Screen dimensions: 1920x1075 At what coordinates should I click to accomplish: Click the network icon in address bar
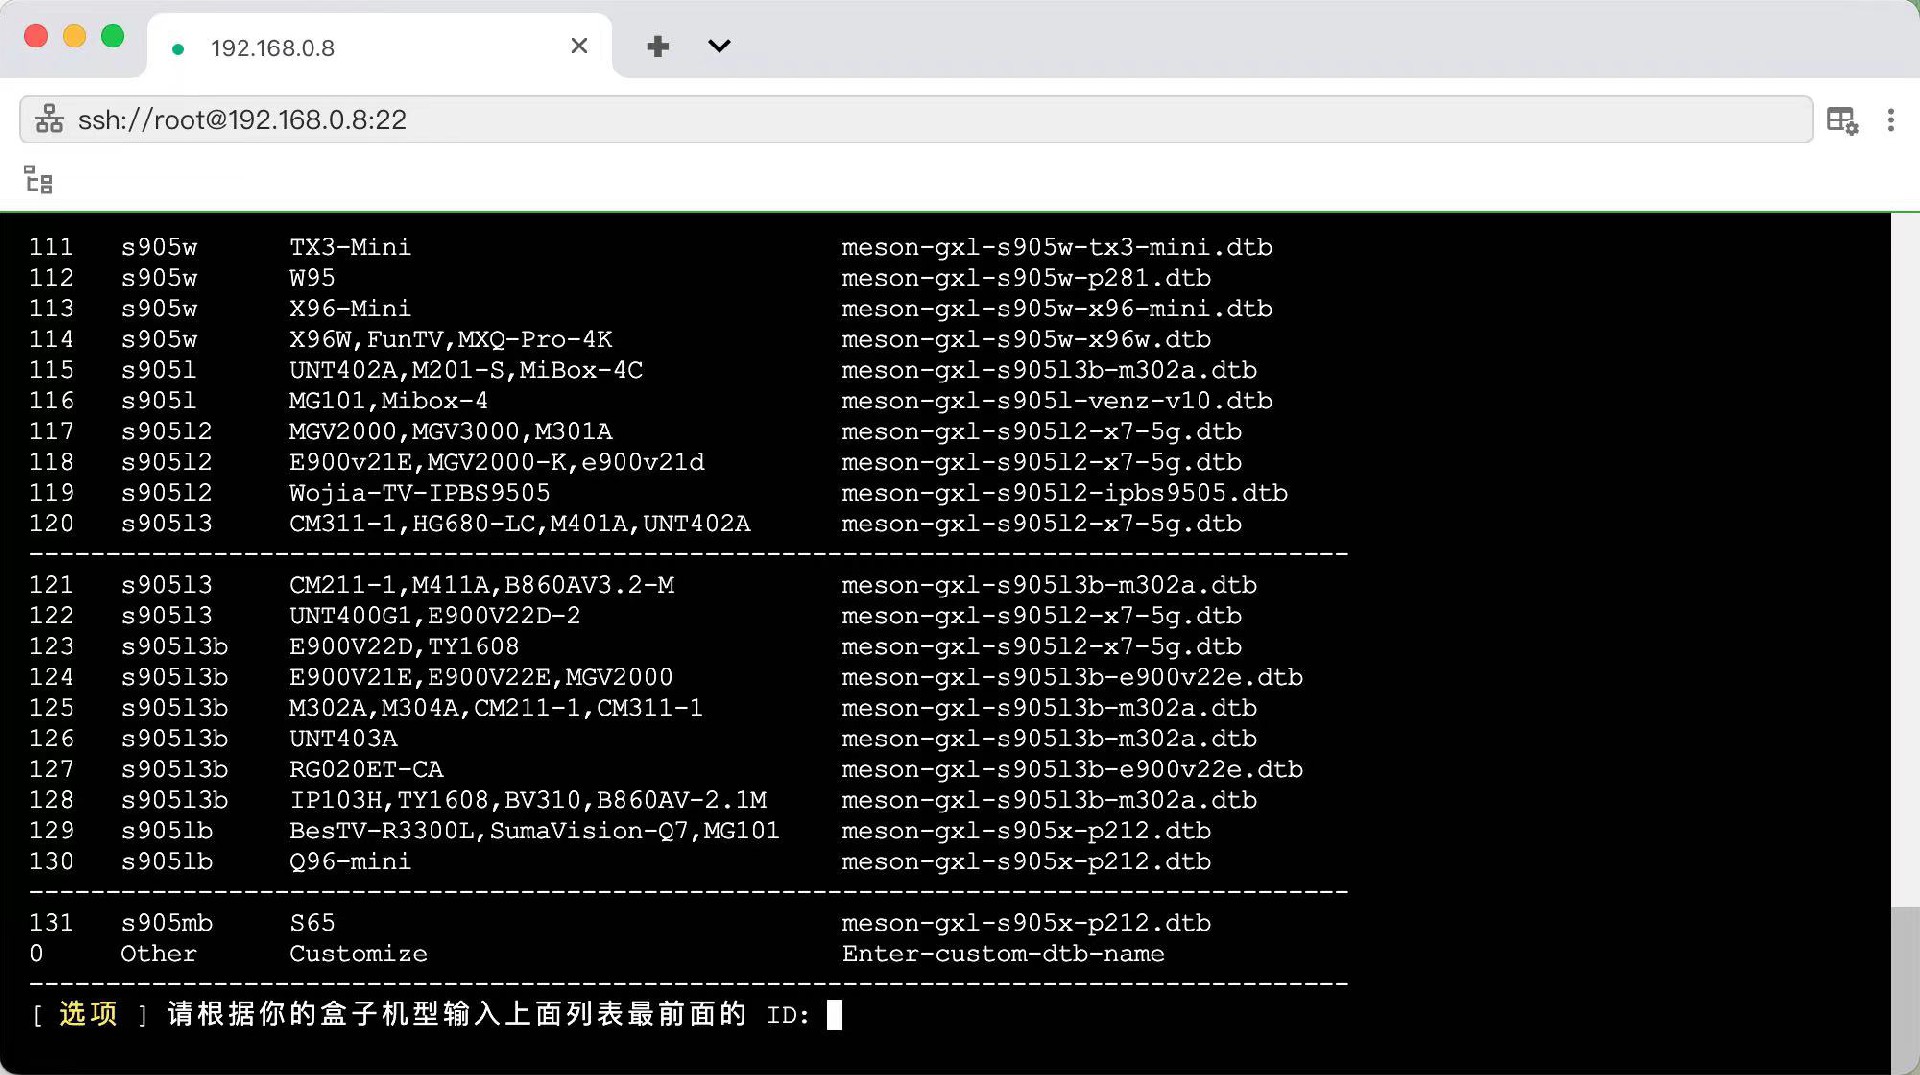[49, 119]
